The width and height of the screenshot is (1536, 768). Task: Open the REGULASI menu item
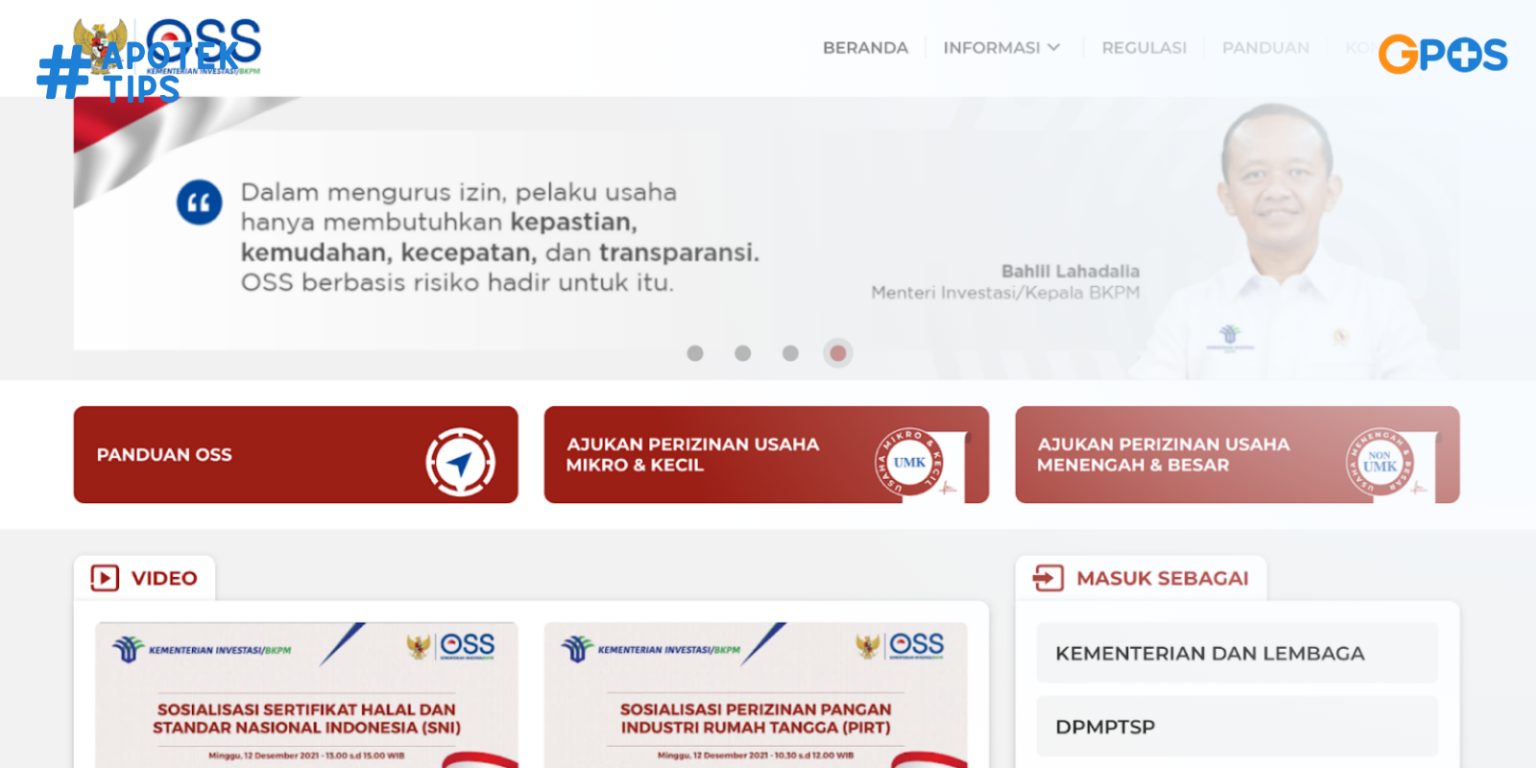pyautogui.click(x=1144, y=47)
